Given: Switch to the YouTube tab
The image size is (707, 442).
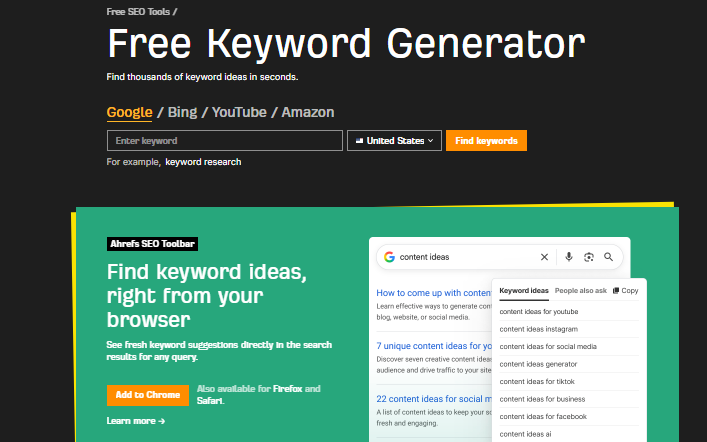Looking at the screenshot, I should click(239, 112).
